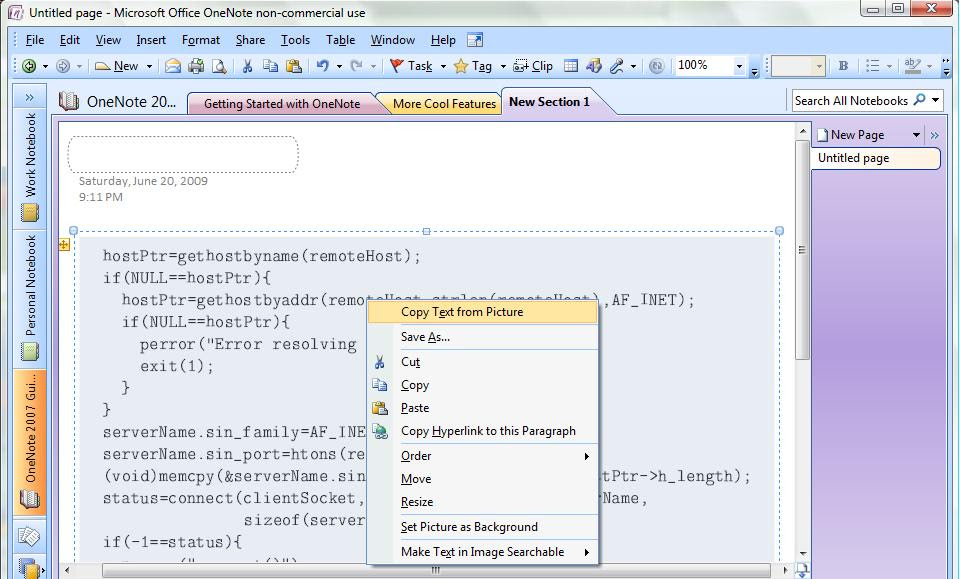Open the search scope dropdown arrow
This screenshot has width=960, height=579.
coord(936,100)
